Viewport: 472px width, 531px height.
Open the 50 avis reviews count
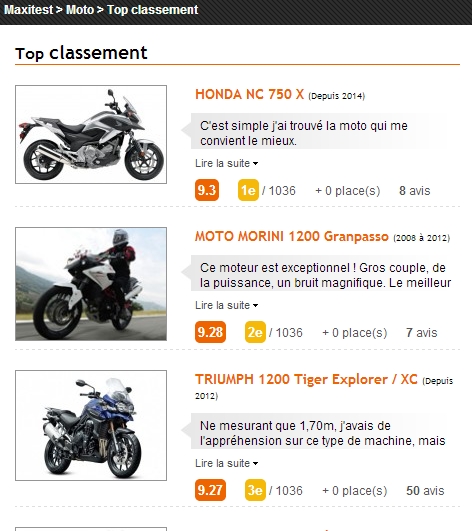click(425, 491)
